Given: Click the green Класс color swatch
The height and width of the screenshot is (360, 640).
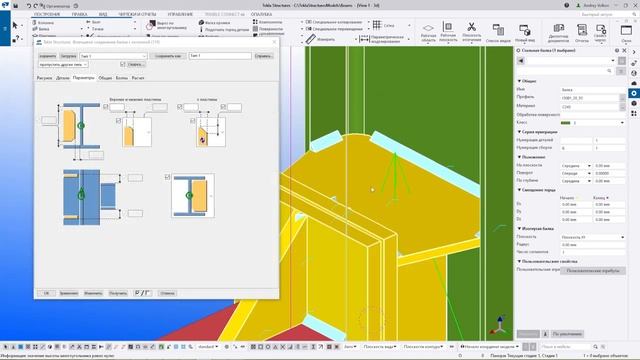Looking at the screenshot, I should click(565, 123).
